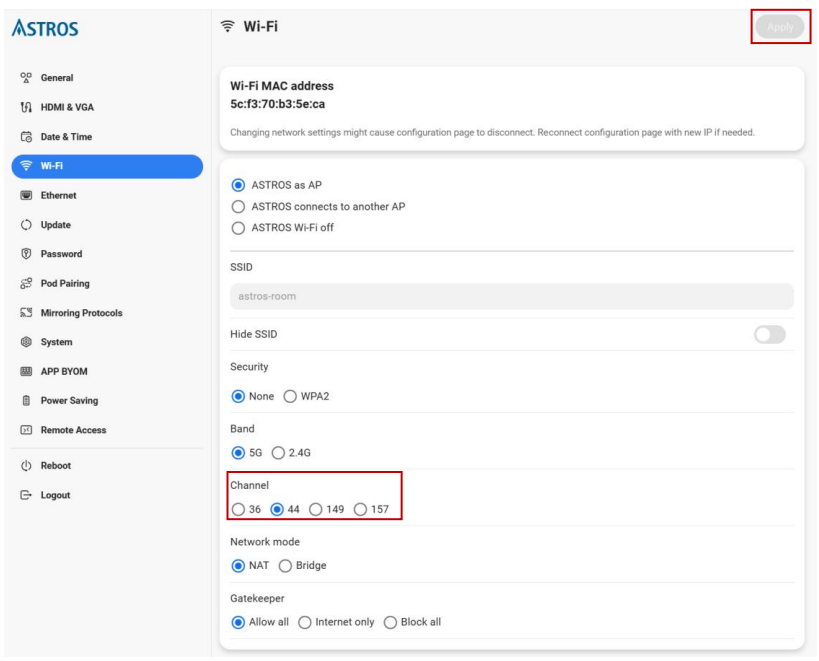This screenshot has height=661, width=819.
Task: Click the HDMI & VGA sidebar icon
Action: click(26, 107)
